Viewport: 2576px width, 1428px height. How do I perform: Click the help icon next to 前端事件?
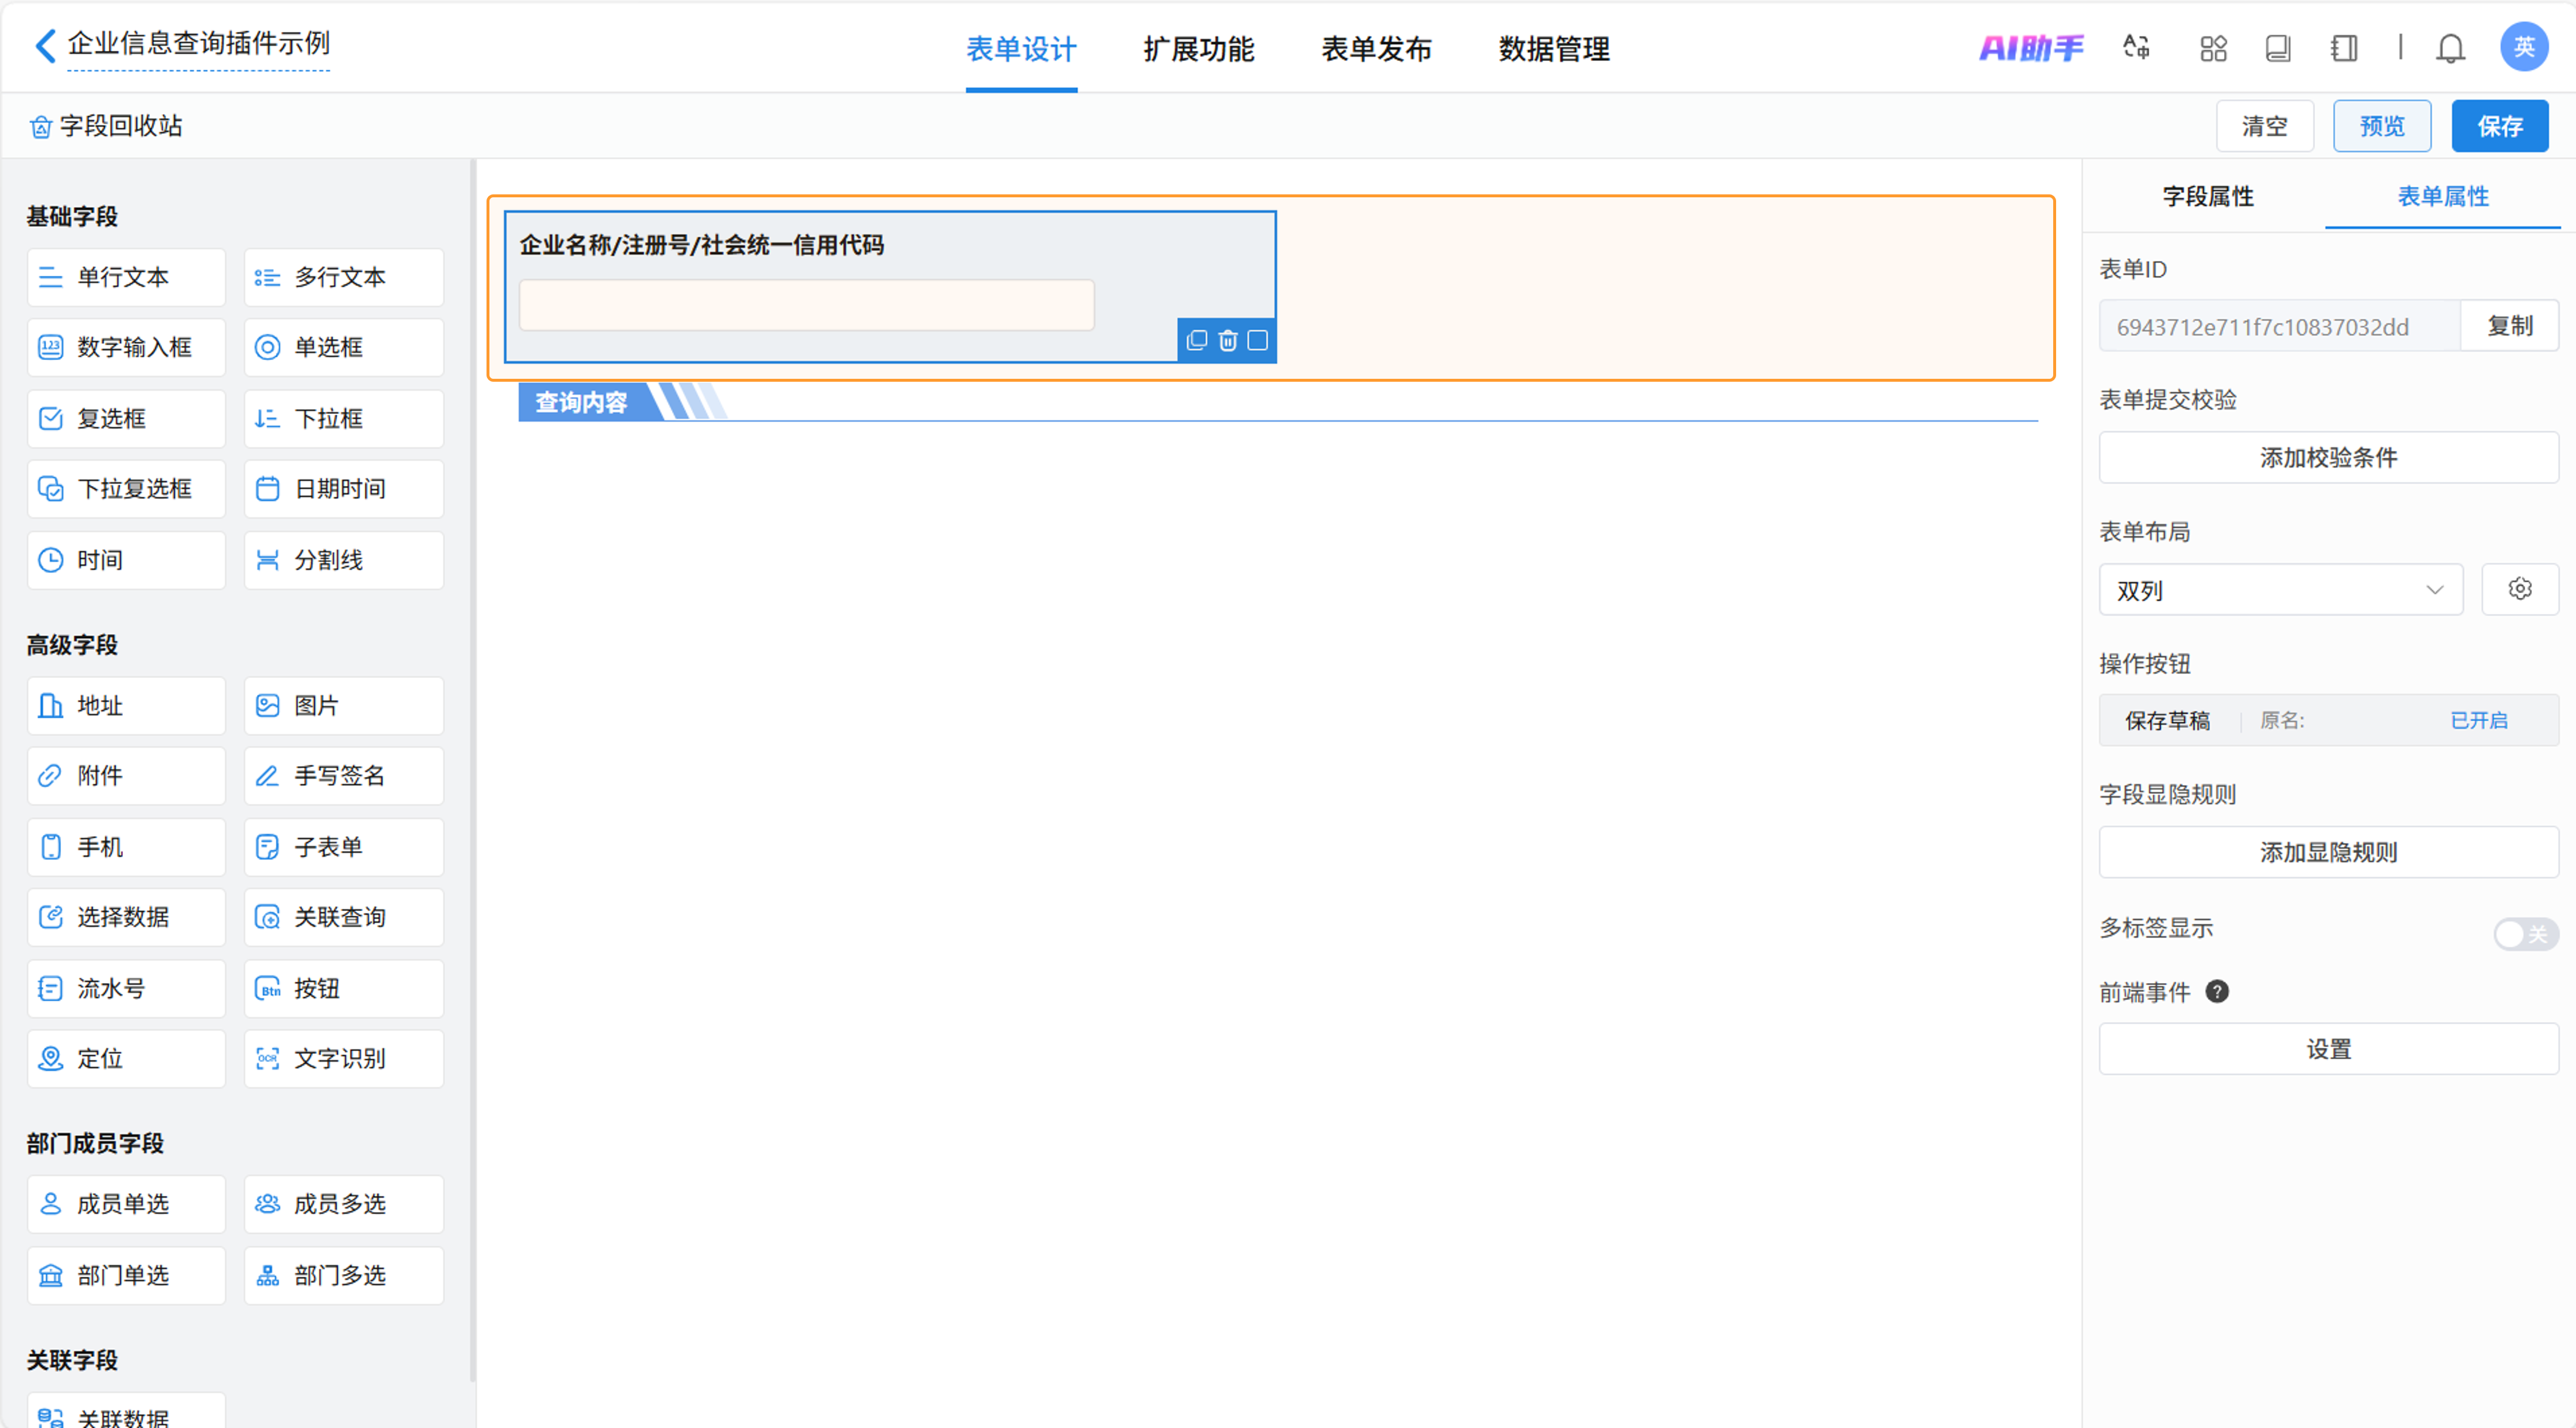click(2217, 991)
